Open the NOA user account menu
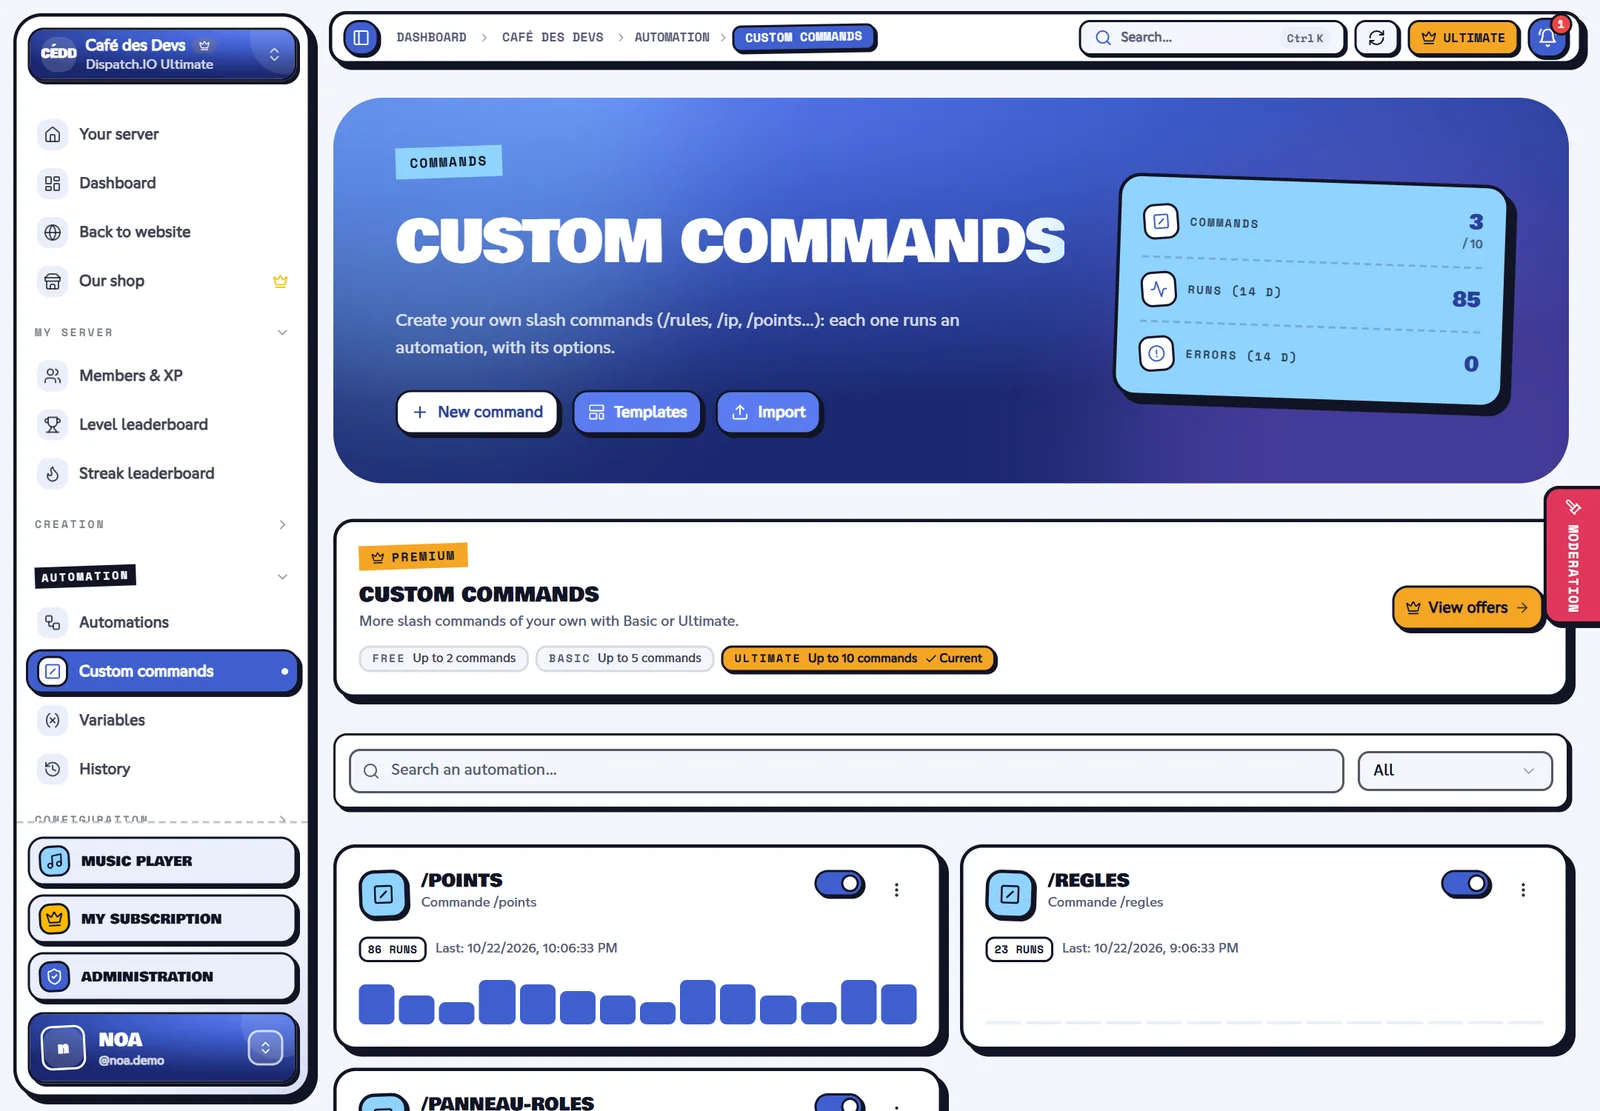The image size is (1600, 1111). pos(163,1048)
